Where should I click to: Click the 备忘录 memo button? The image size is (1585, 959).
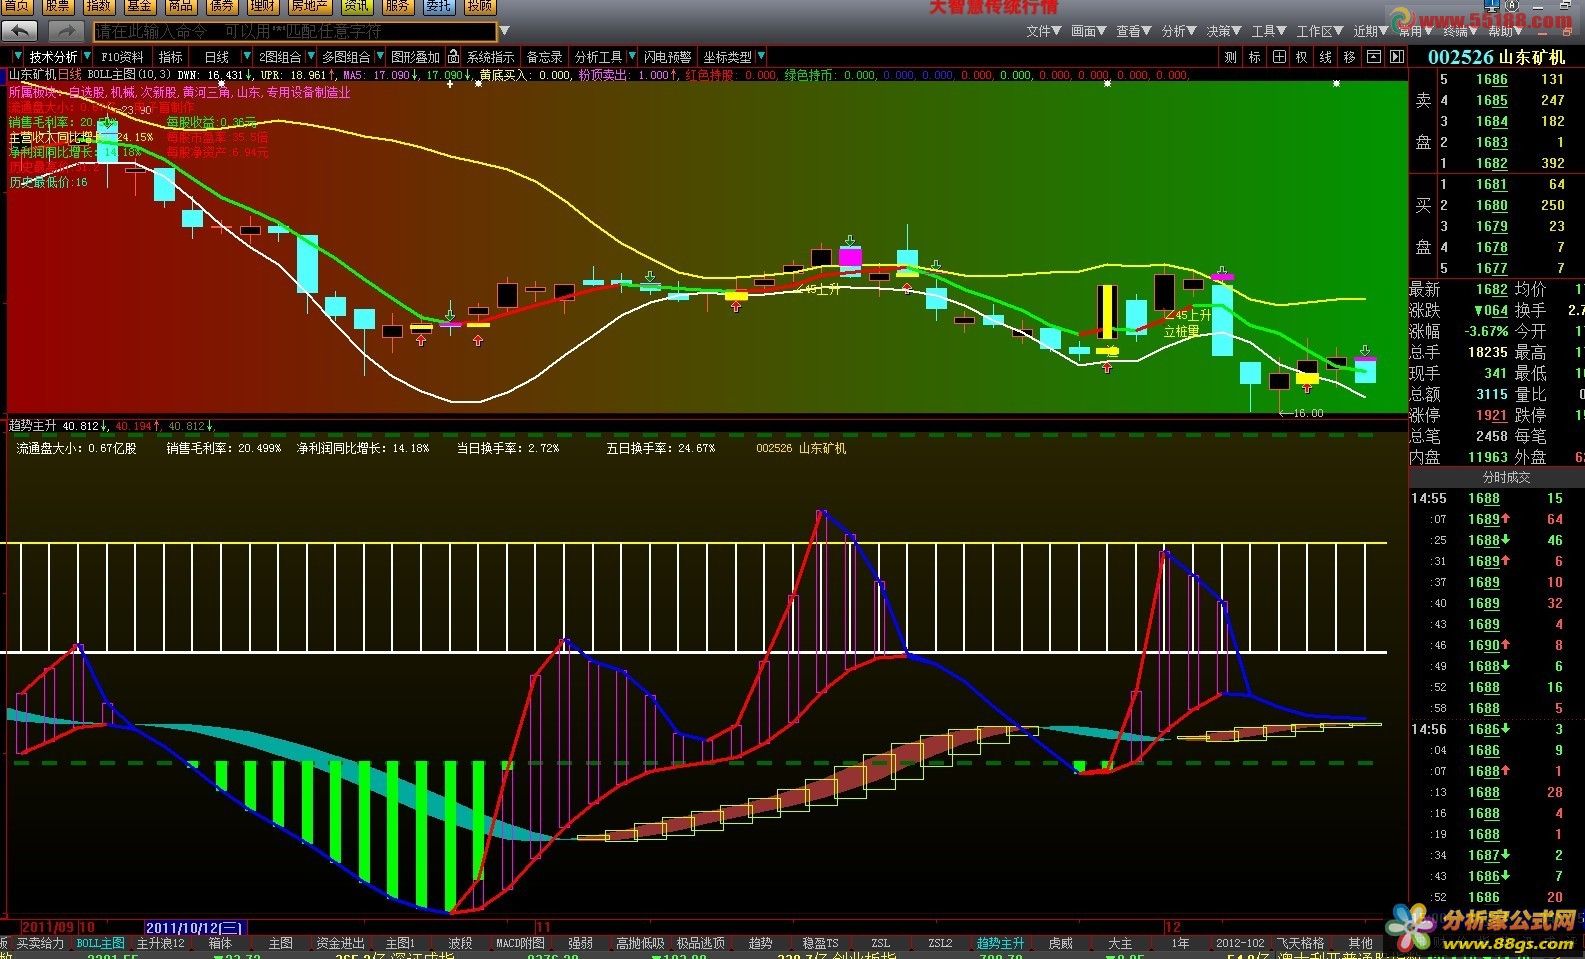[545, 57]
